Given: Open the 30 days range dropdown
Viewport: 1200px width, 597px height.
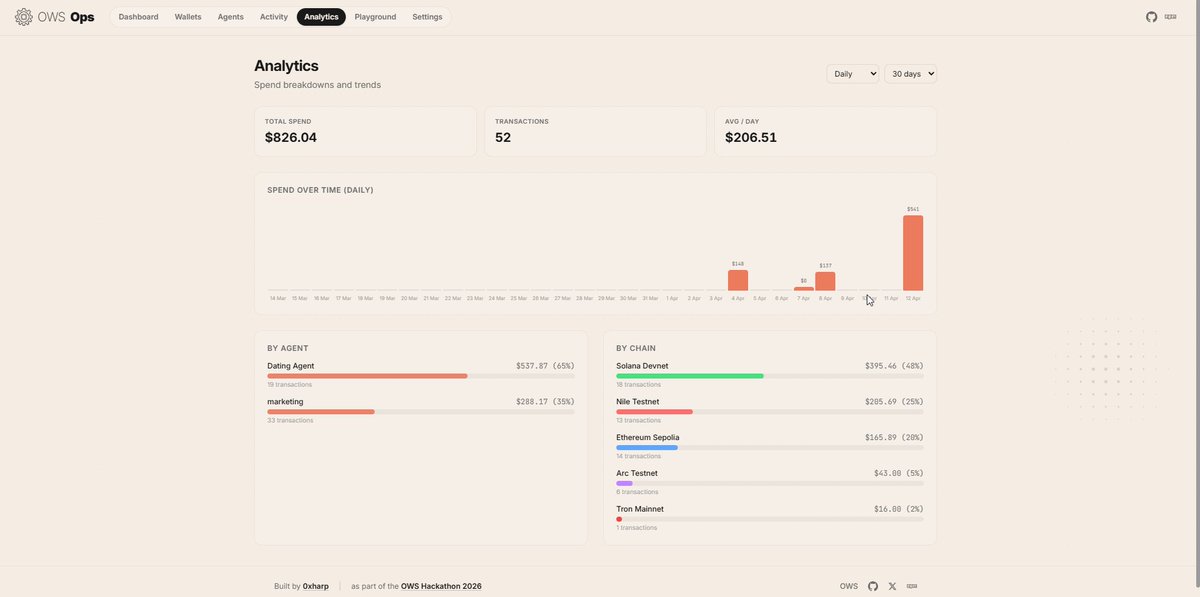Looking at the screenshot, I should tap(911, 74).
